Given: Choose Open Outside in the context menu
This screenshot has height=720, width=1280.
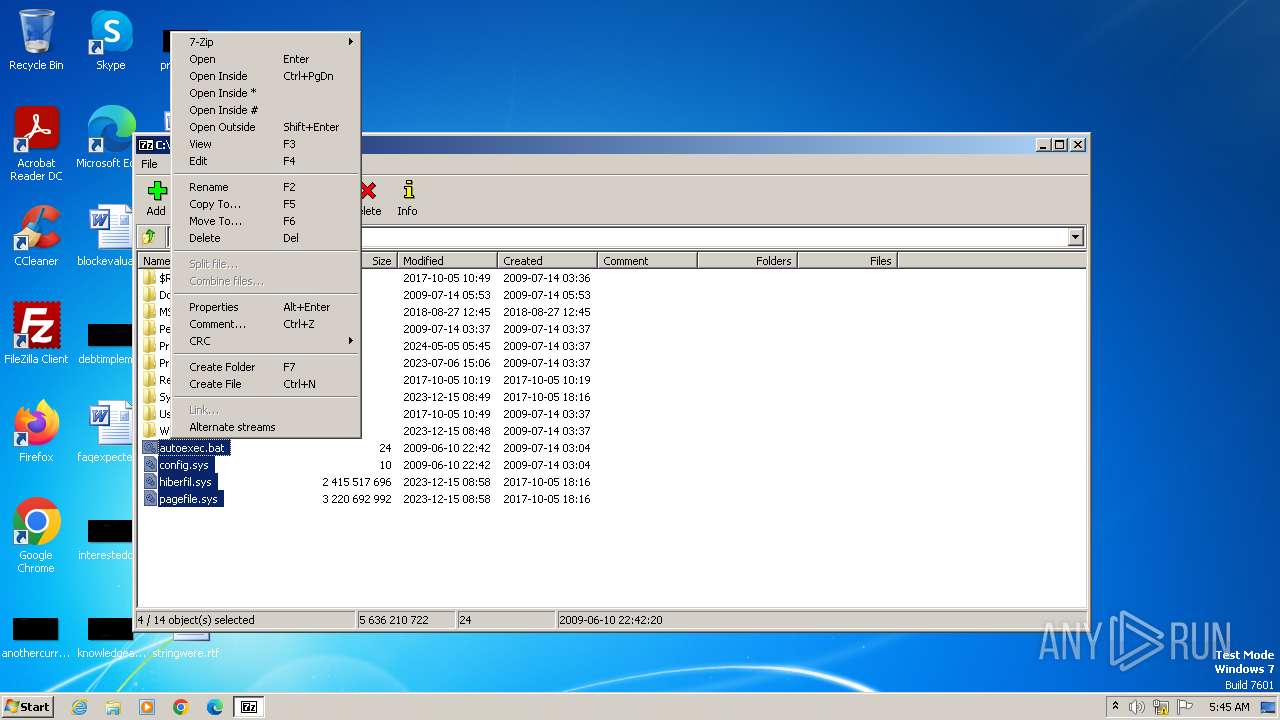Looking at the screenshot, I should pyautogui.click(x=266, y=127).
